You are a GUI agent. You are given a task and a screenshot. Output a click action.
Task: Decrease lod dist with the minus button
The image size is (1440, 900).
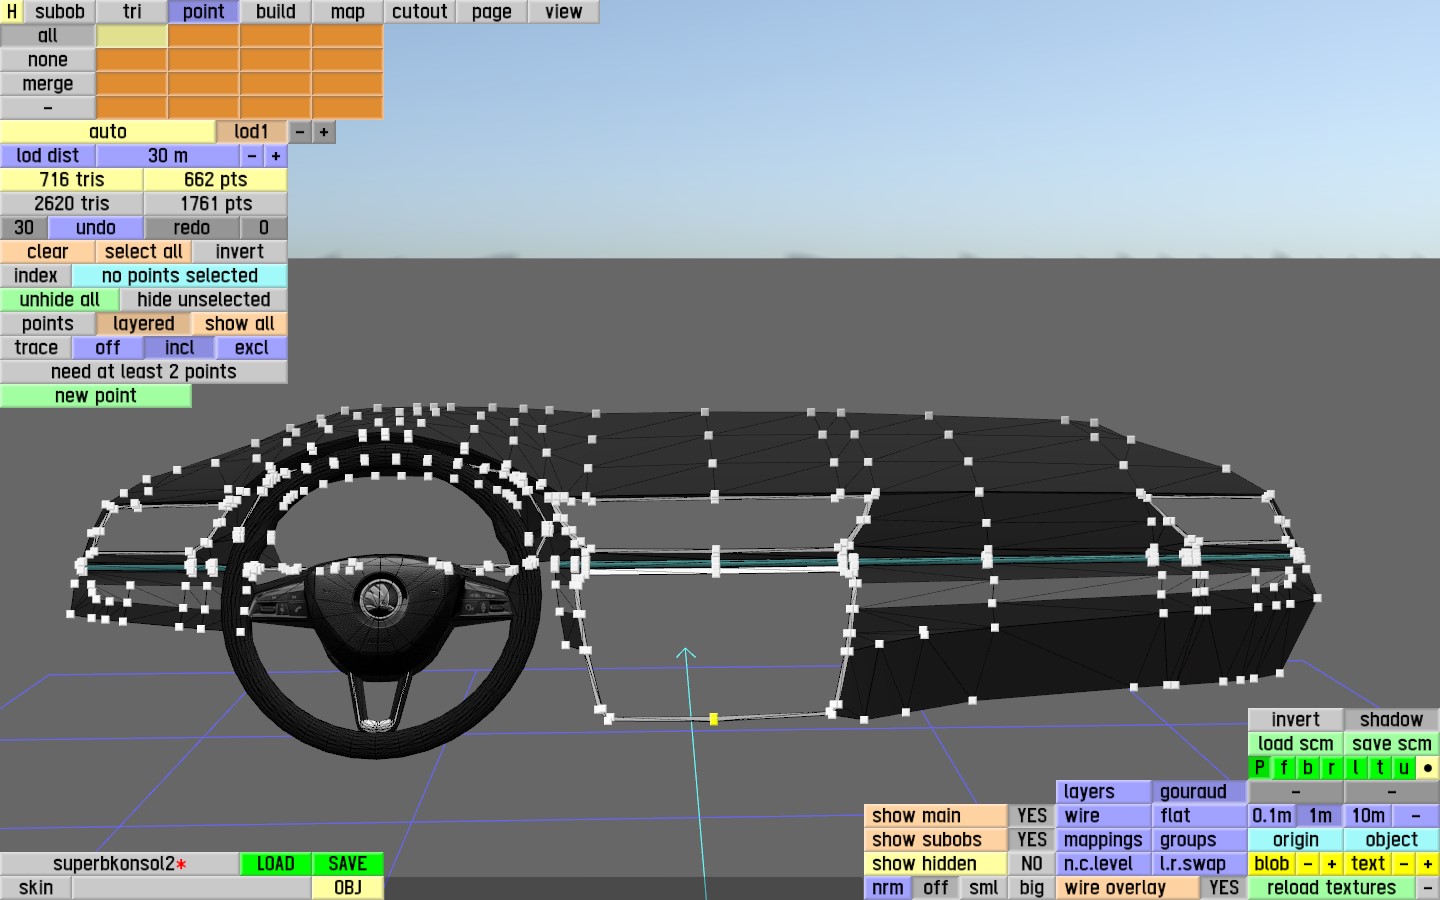(252, 156)
